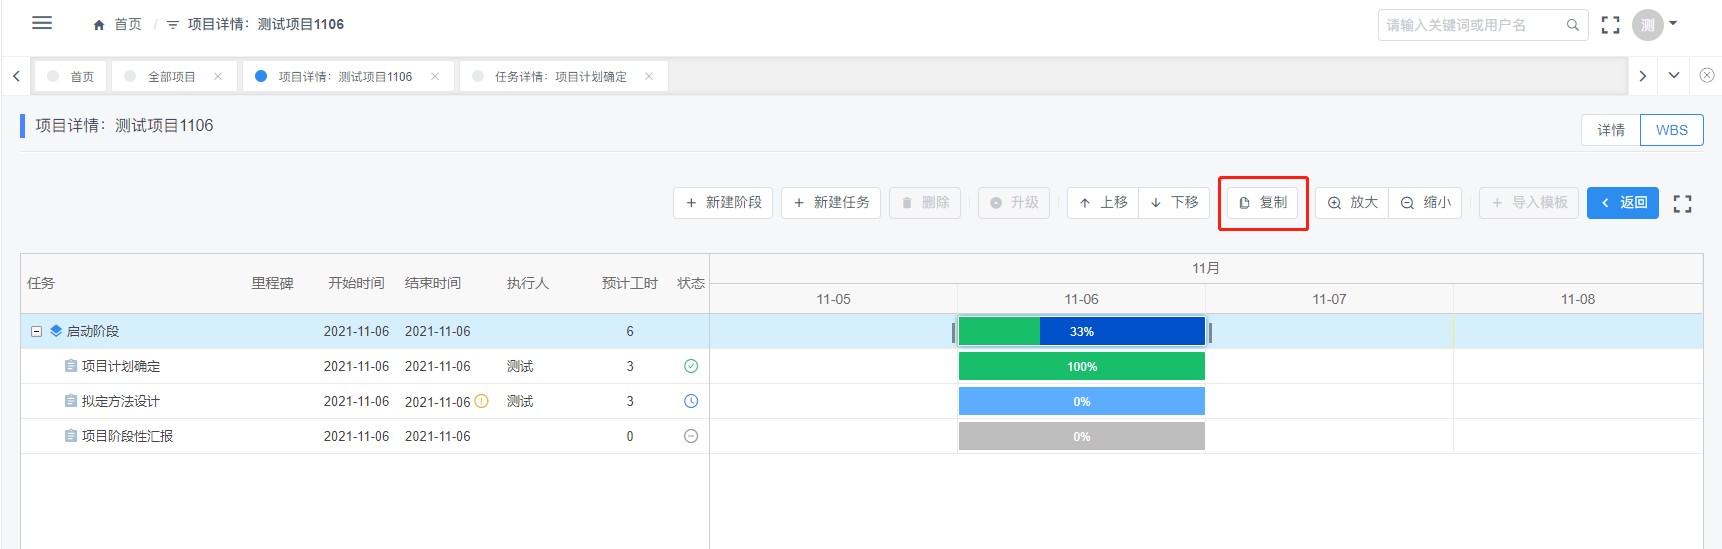Click the 新建任务 button

click(x=831, y=202)
